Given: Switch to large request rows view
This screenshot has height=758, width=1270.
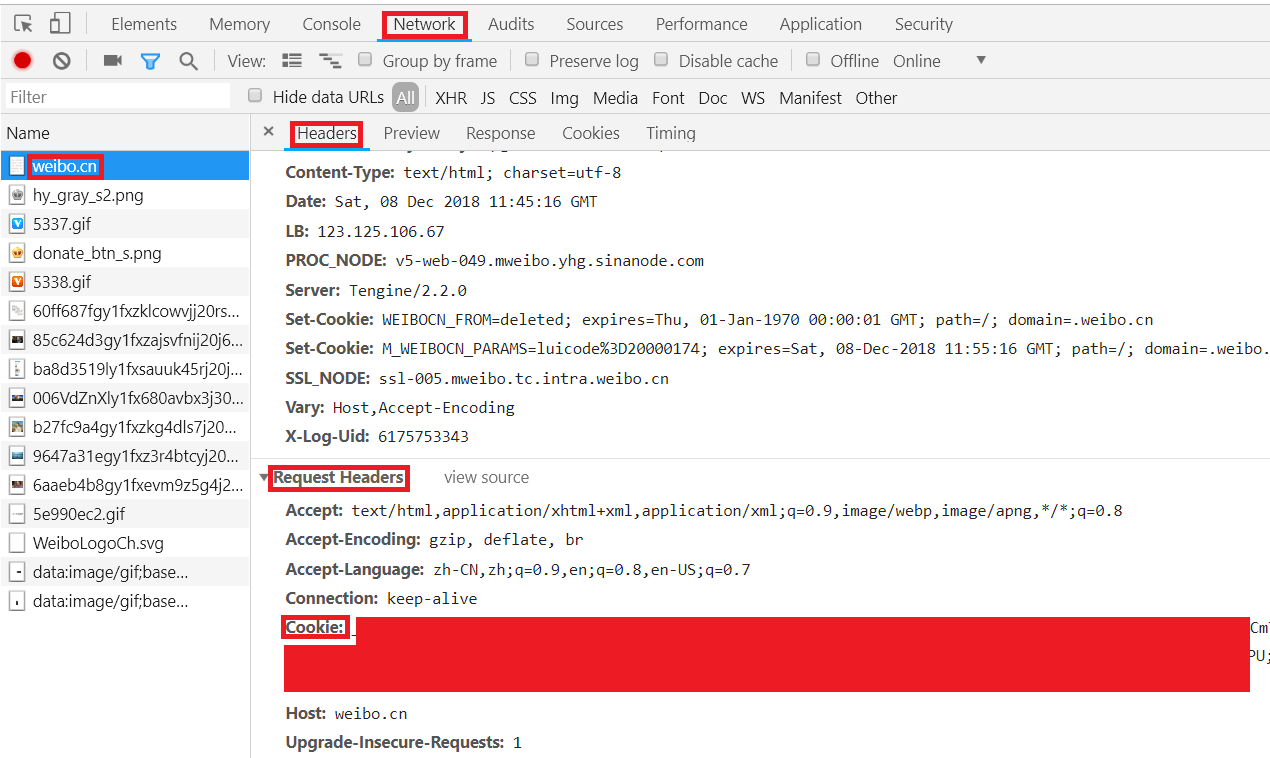Looking at the screenshot, I should tap(292, 61).
